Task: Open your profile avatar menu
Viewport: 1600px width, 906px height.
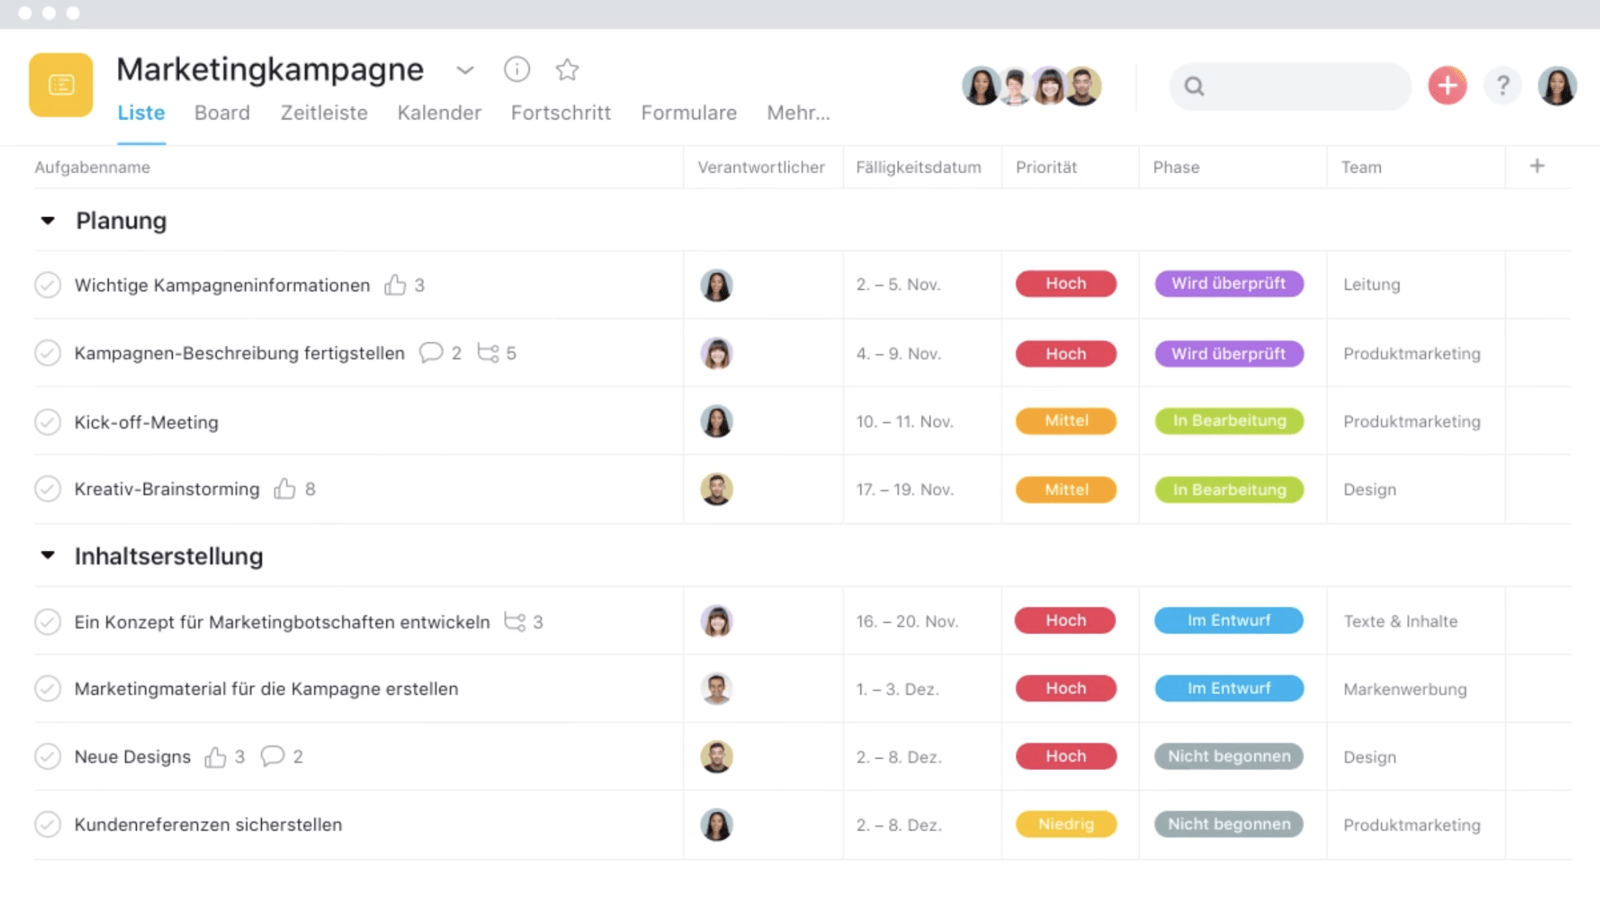Action: (1557, 86)
